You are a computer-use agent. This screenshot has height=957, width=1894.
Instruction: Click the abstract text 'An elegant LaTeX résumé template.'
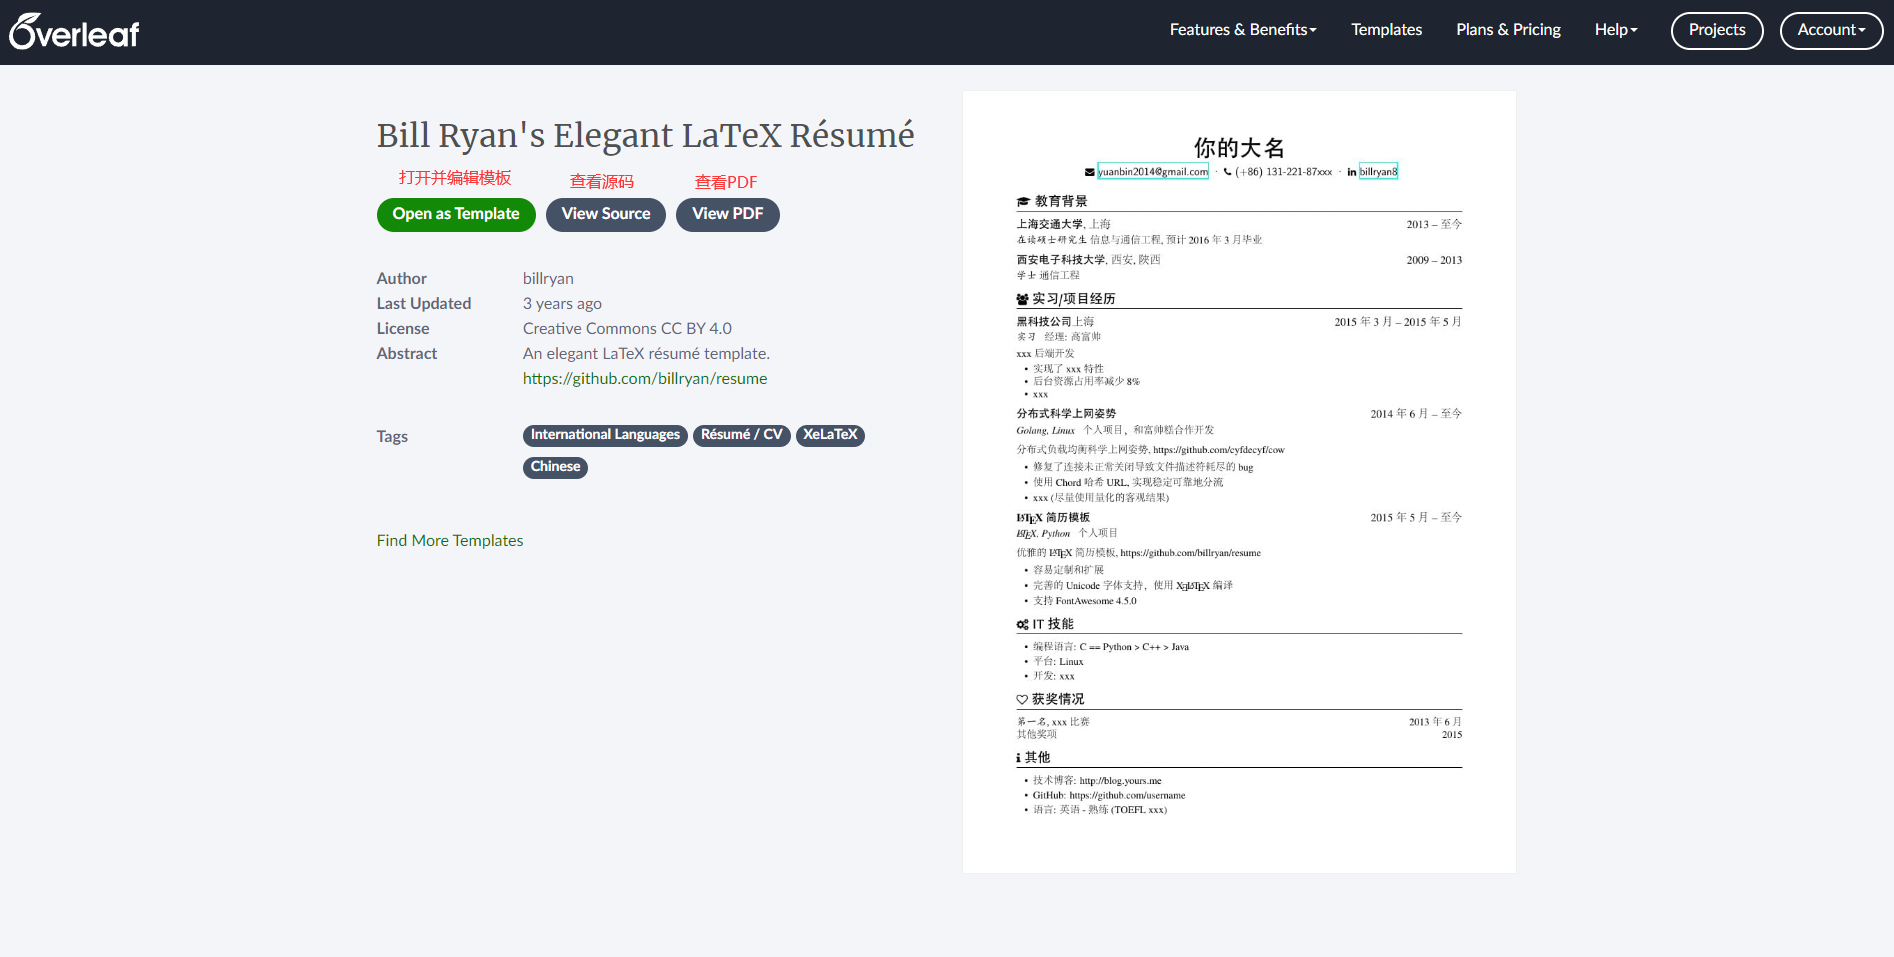[646, 353]
